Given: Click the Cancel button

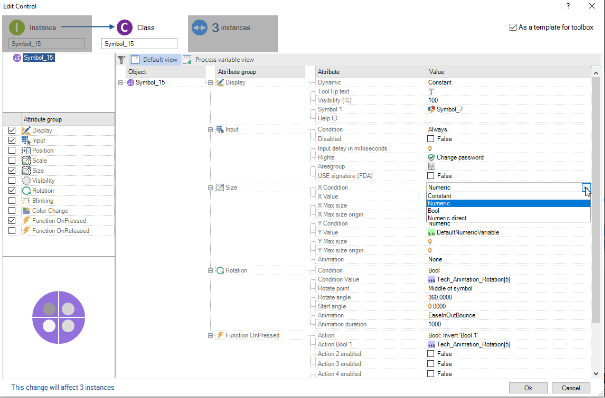Looking at the screenshot, I should click(571, 388).
